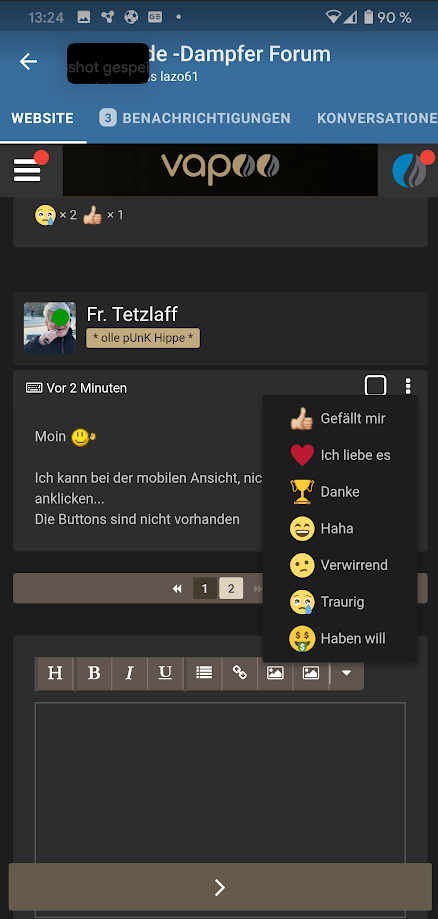
Task: Go to page 1 of thread
Action: 205,588
